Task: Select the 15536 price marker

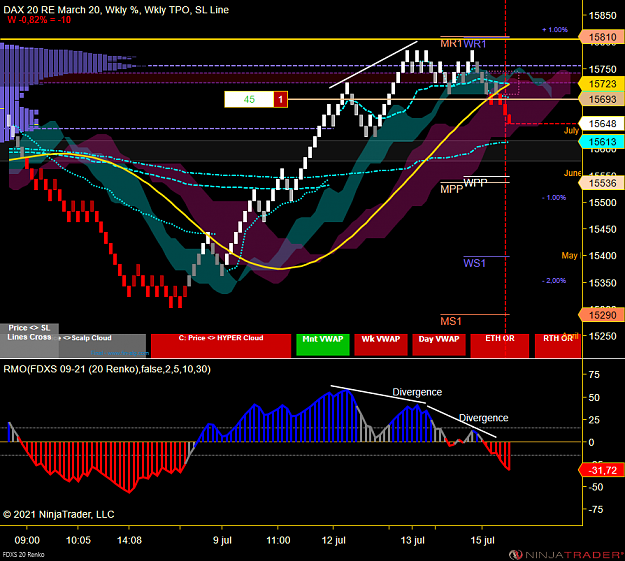Action: pyautogui.click(x=603, y=183)
